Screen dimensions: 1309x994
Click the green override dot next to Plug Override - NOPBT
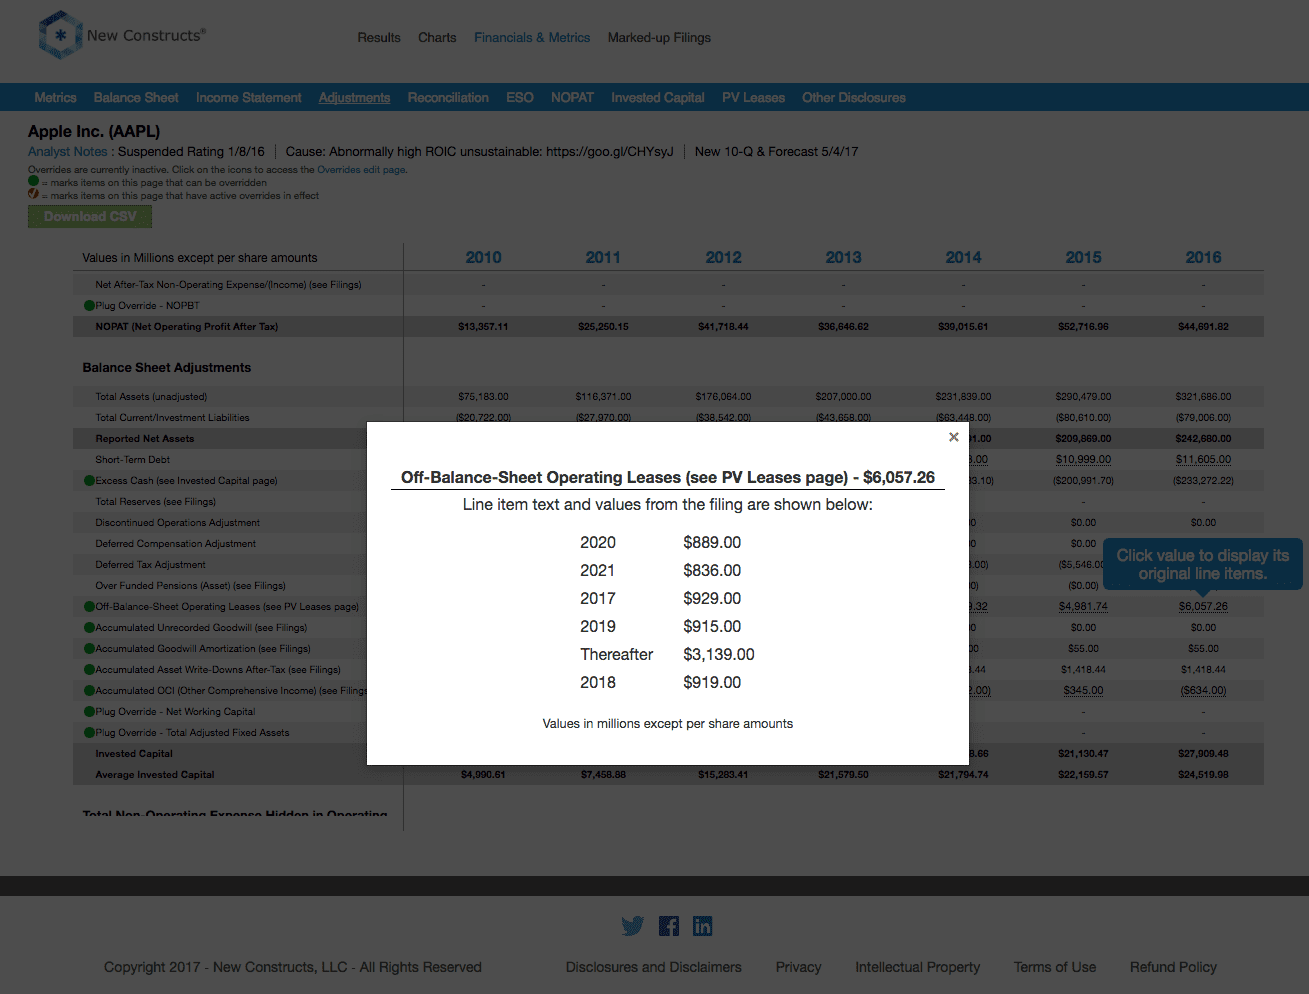tap(89, 306)
